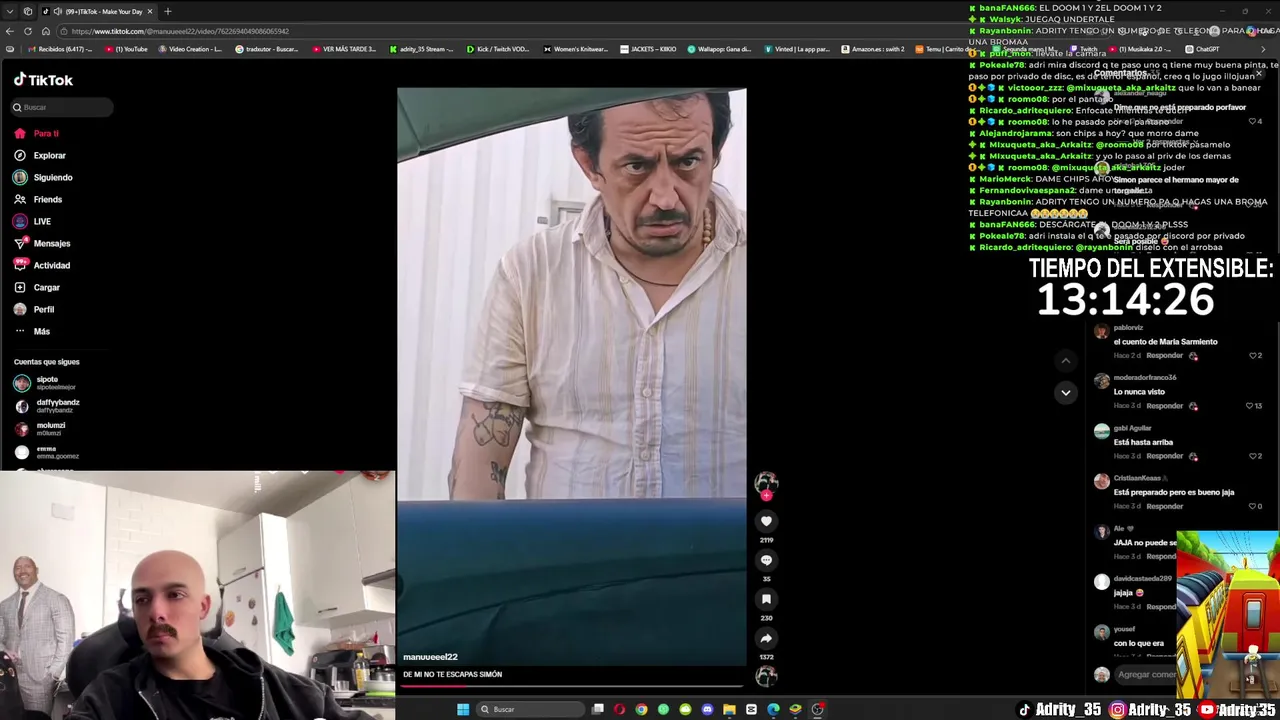1280x720 pixels.
Task: Like the video with heart icon
Action: click(x=766, y=521)
